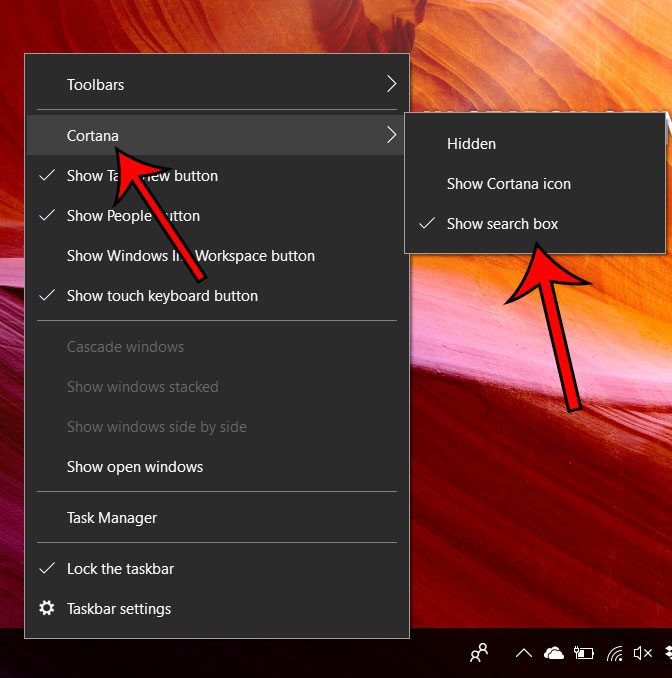Click the muted speaker volume icon
This screenshot has width=672, height=678.
pyautogui.click(x=642, y=654)
